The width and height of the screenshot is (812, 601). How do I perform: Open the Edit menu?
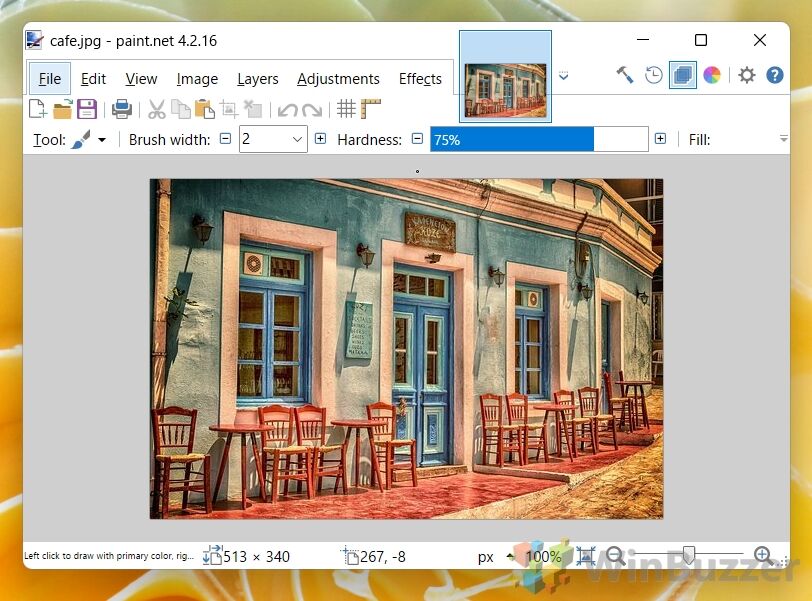[93, 79]
